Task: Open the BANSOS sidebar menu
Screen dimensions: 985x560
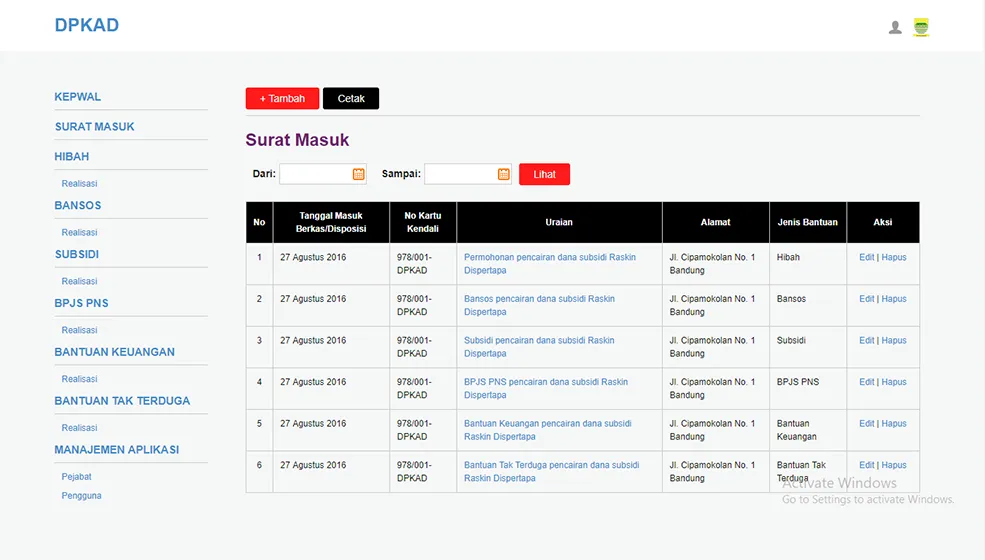Action: click(x=78, y=206)
